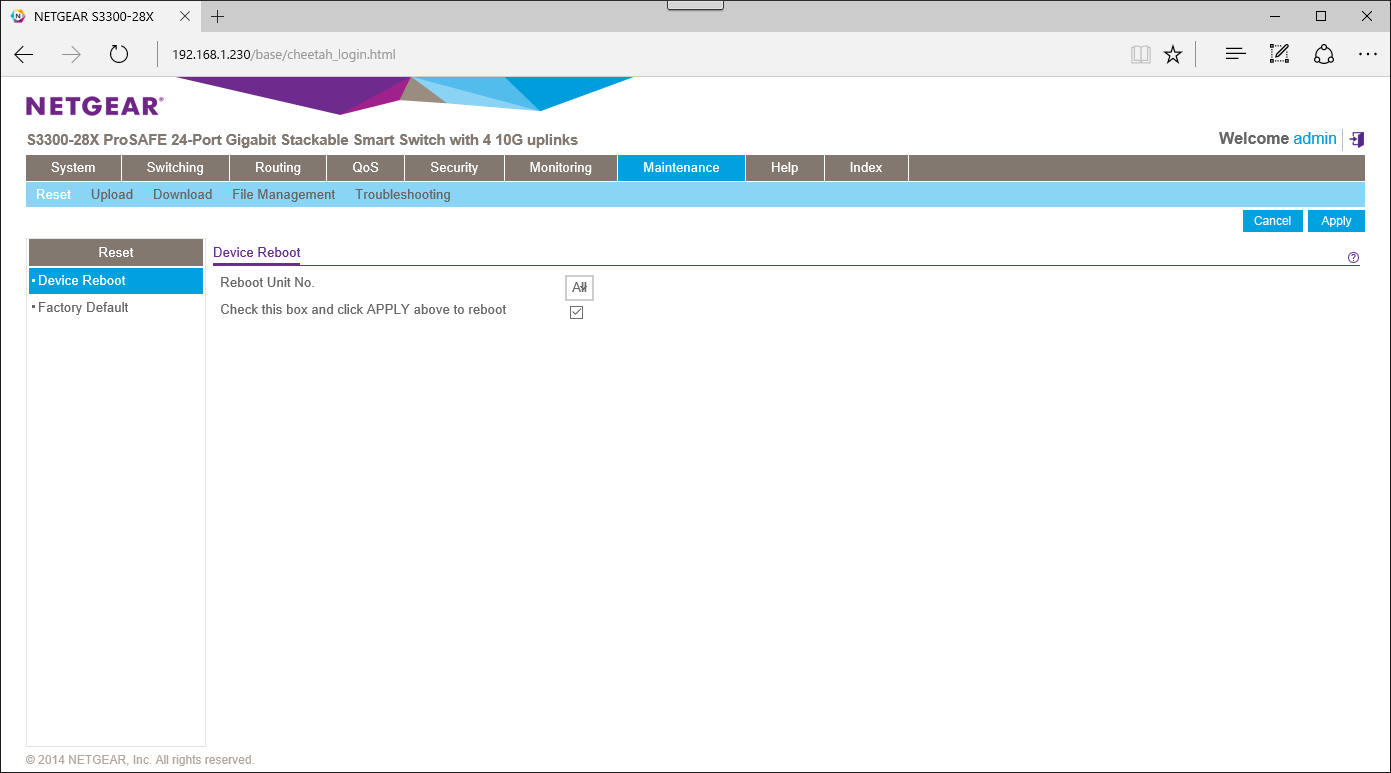Screen dimensions: 1391x773
Task: Open the Hub lines icon
Action: [x=1236, y=55]
